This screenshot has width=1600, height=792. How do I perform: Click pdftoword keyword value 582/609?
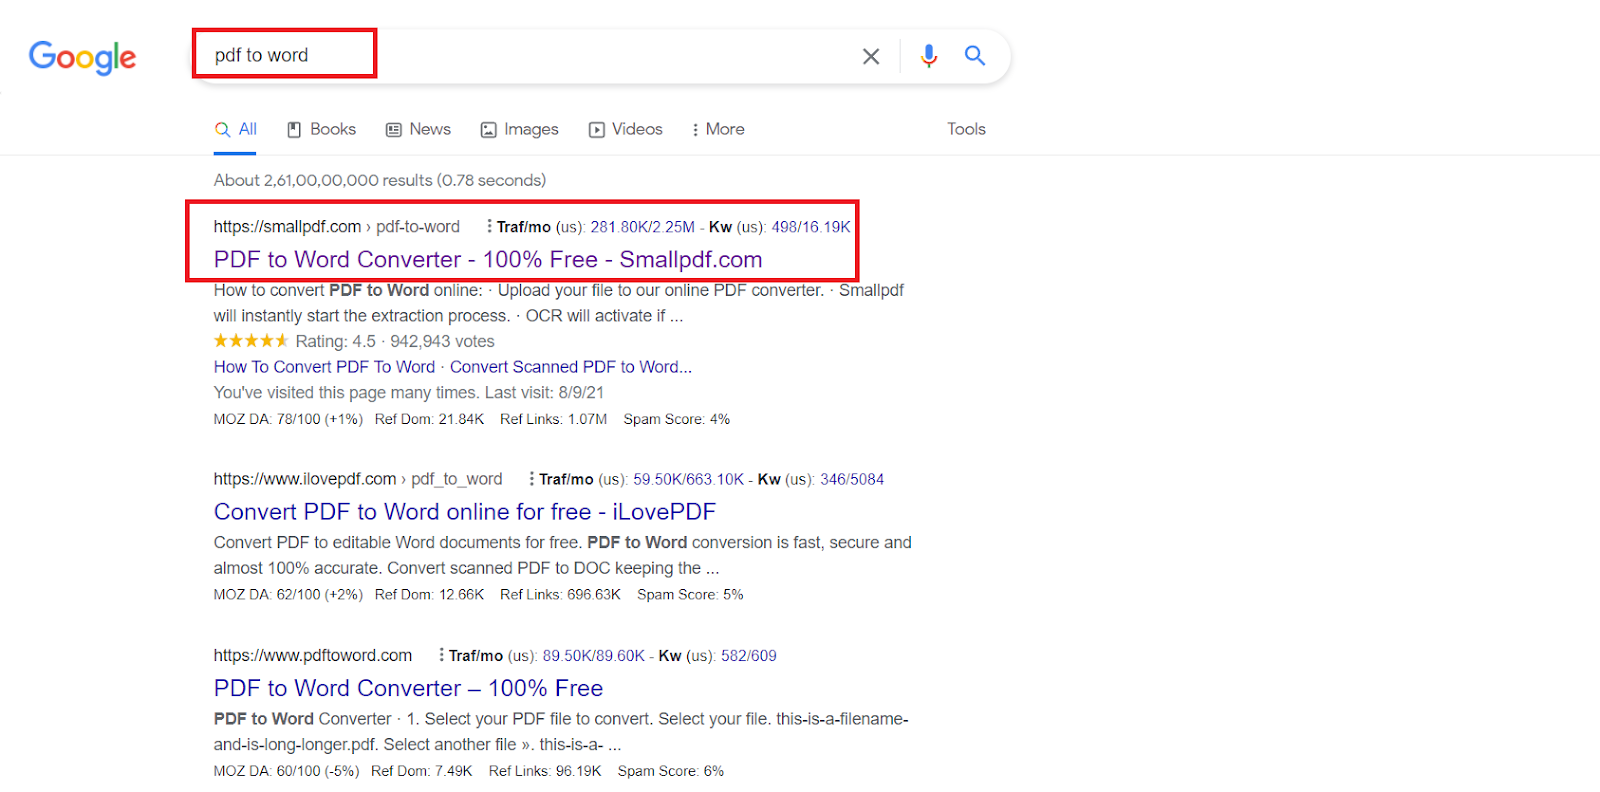[749, 655]
